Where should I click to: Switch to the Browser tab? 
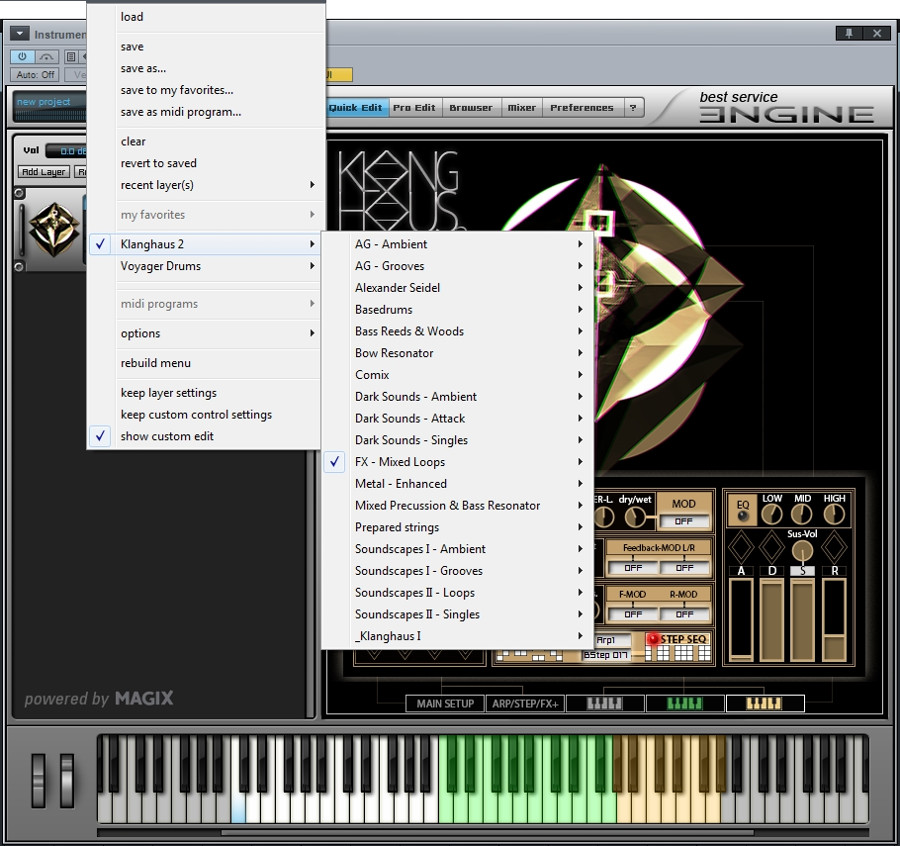tap(471, 107)
